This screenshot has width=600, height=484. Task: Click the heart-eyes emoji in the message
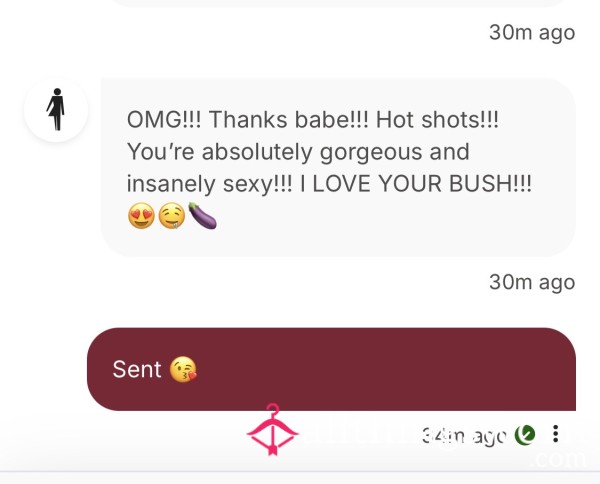tap(141, 216)
